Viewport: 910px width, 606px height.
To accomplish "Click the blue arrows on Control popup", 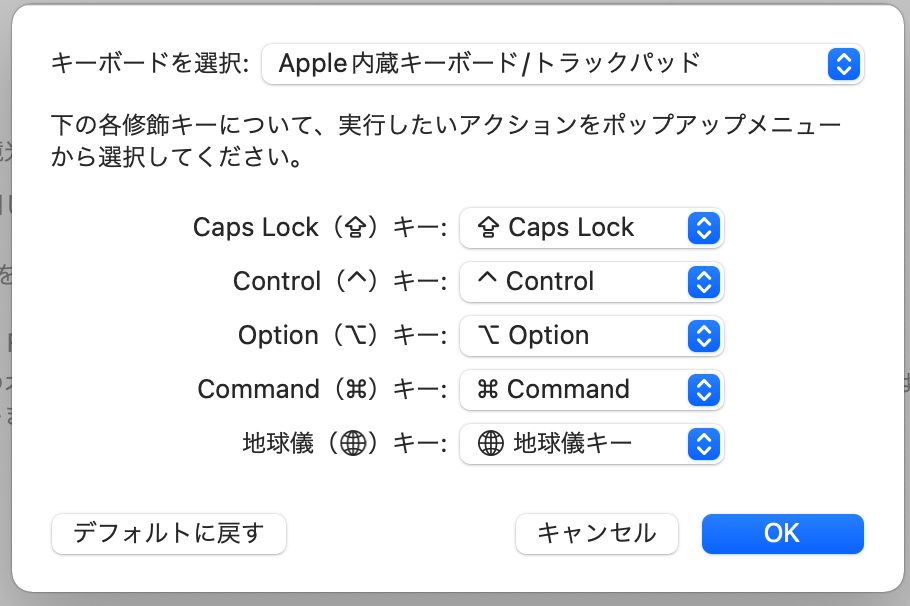I will pos(704,282).
